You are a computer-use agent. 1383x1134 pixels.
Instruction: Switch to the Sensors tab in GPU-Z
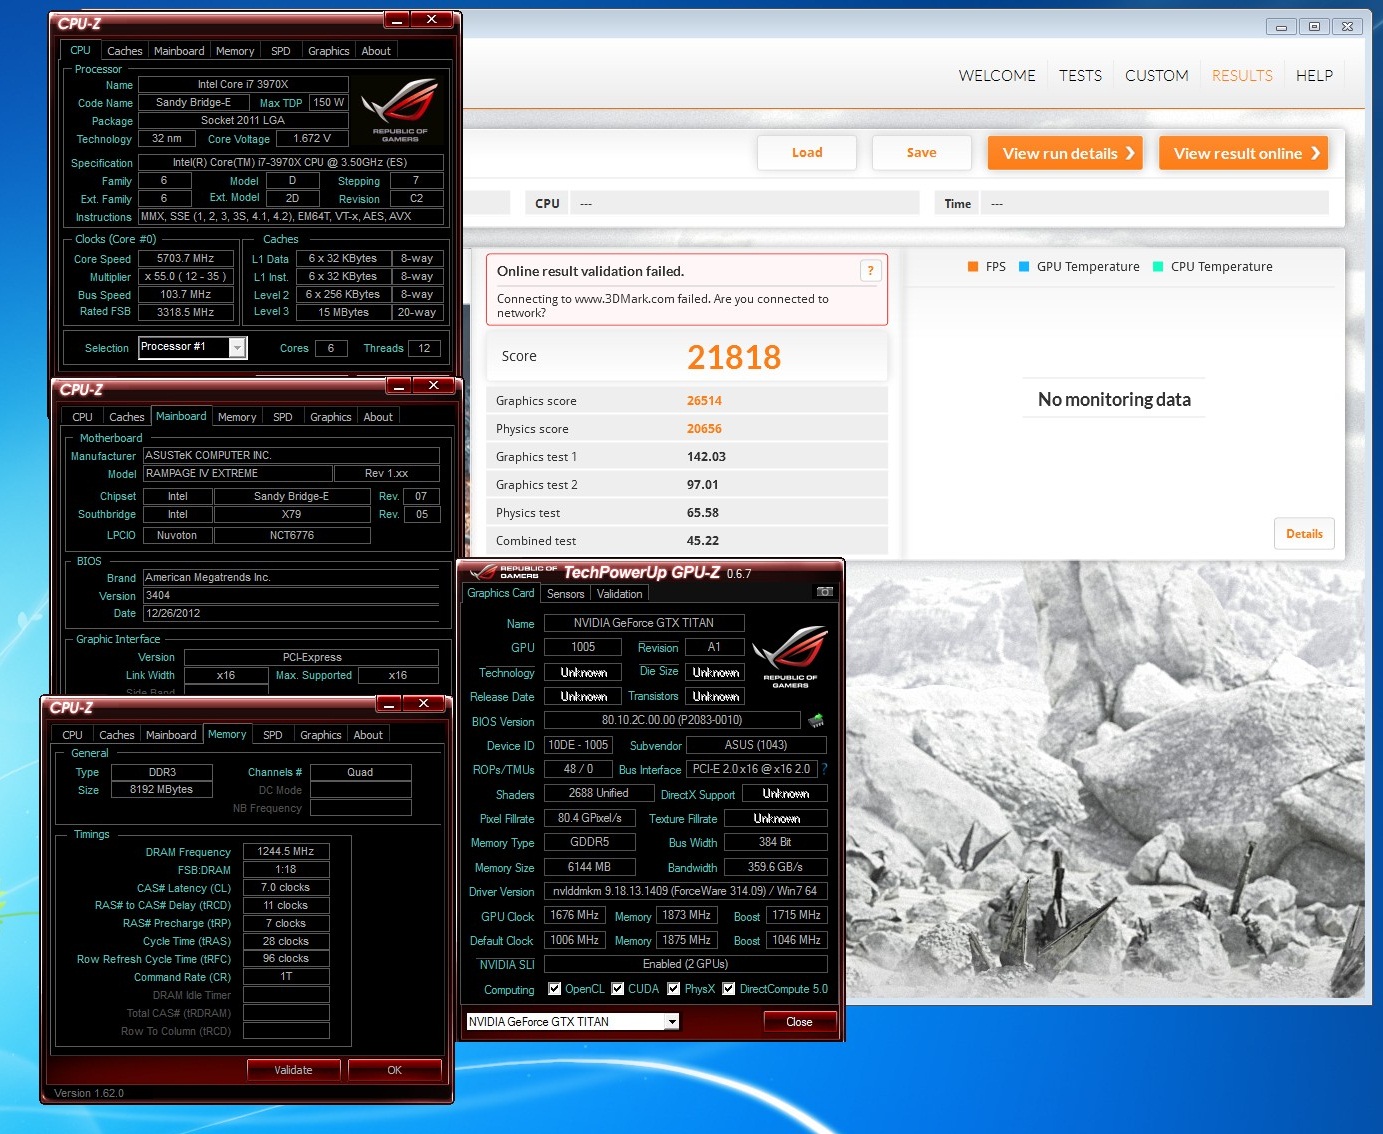tap(565, 593)
